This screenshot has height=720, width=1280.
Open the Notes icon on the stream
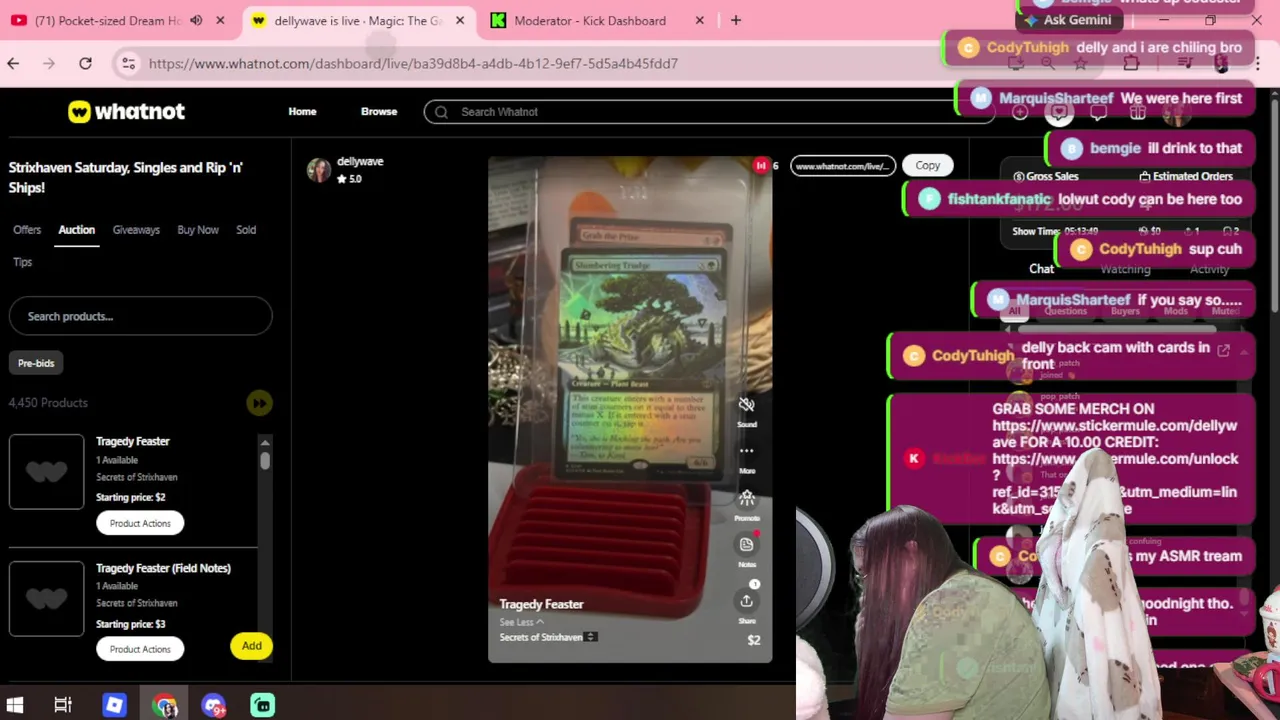[x=746, y=544]
